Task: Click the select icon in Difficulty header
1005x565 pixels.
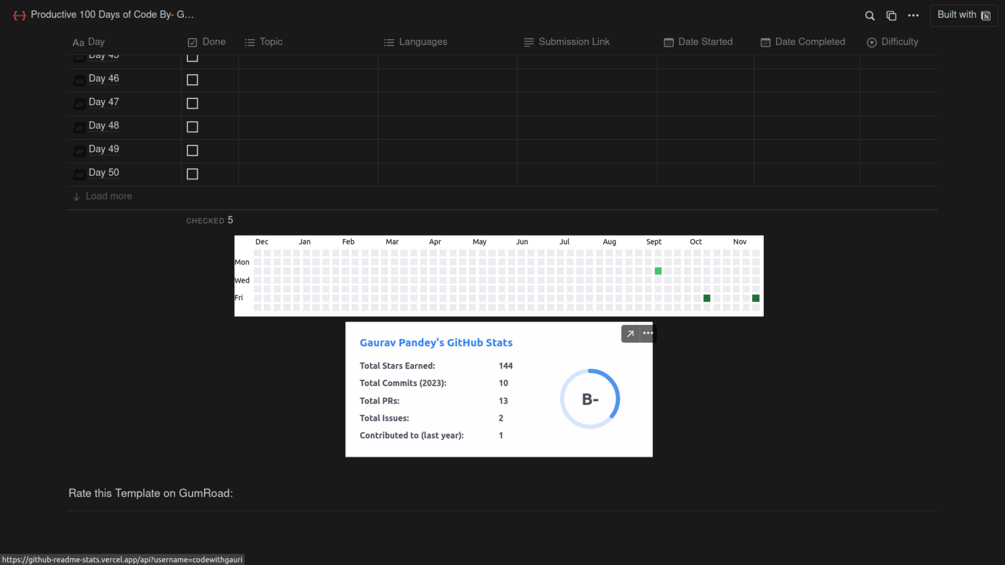Action: (872, 42)
